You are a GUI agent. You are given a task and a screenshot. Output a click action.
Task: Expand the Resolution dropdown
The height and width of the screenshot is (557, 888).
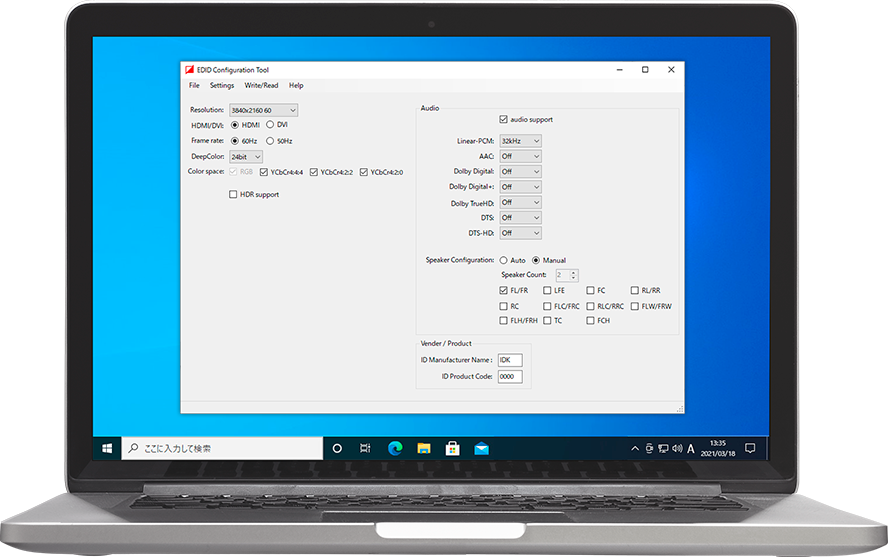click(264, 110)
